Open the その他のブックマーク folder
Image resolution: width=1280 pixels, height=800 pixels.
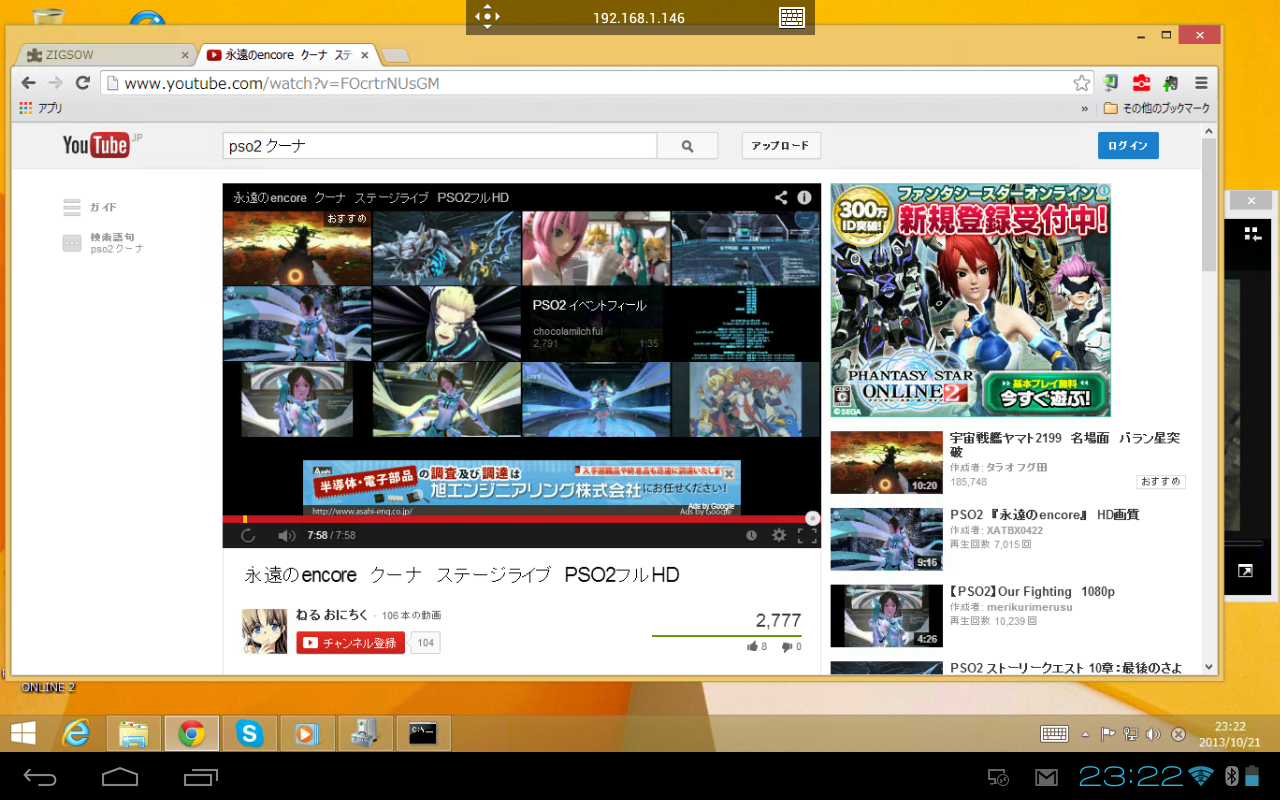(1157, 108)
